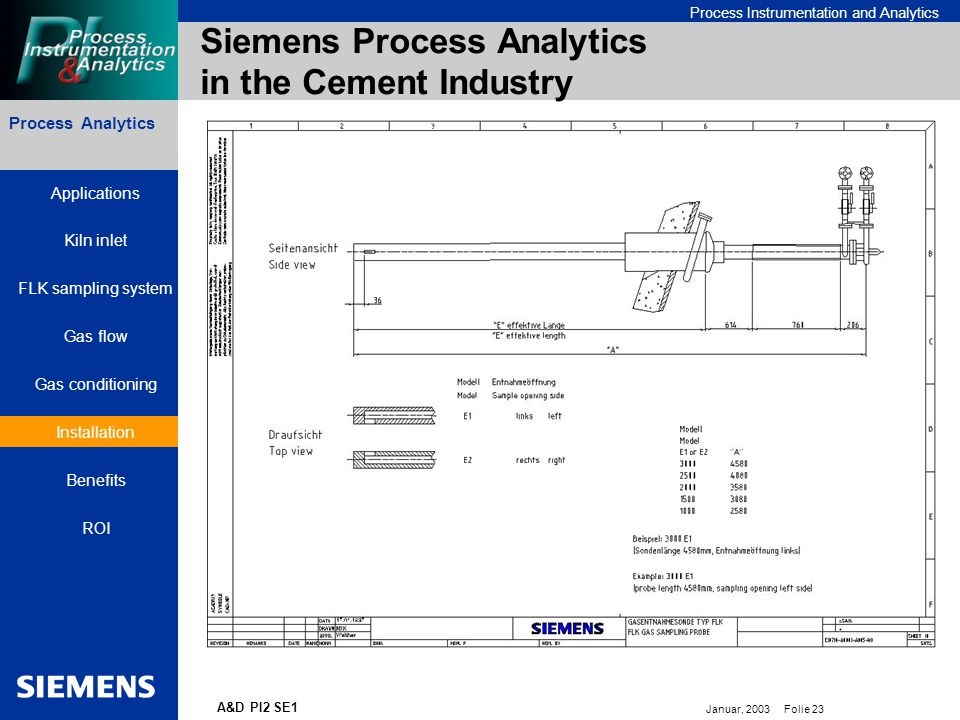The height and width of the screenshot is (720, 960).
Task: Click 'FLK GAS SAMPLING PROBE' title block text
Action: 669,632
